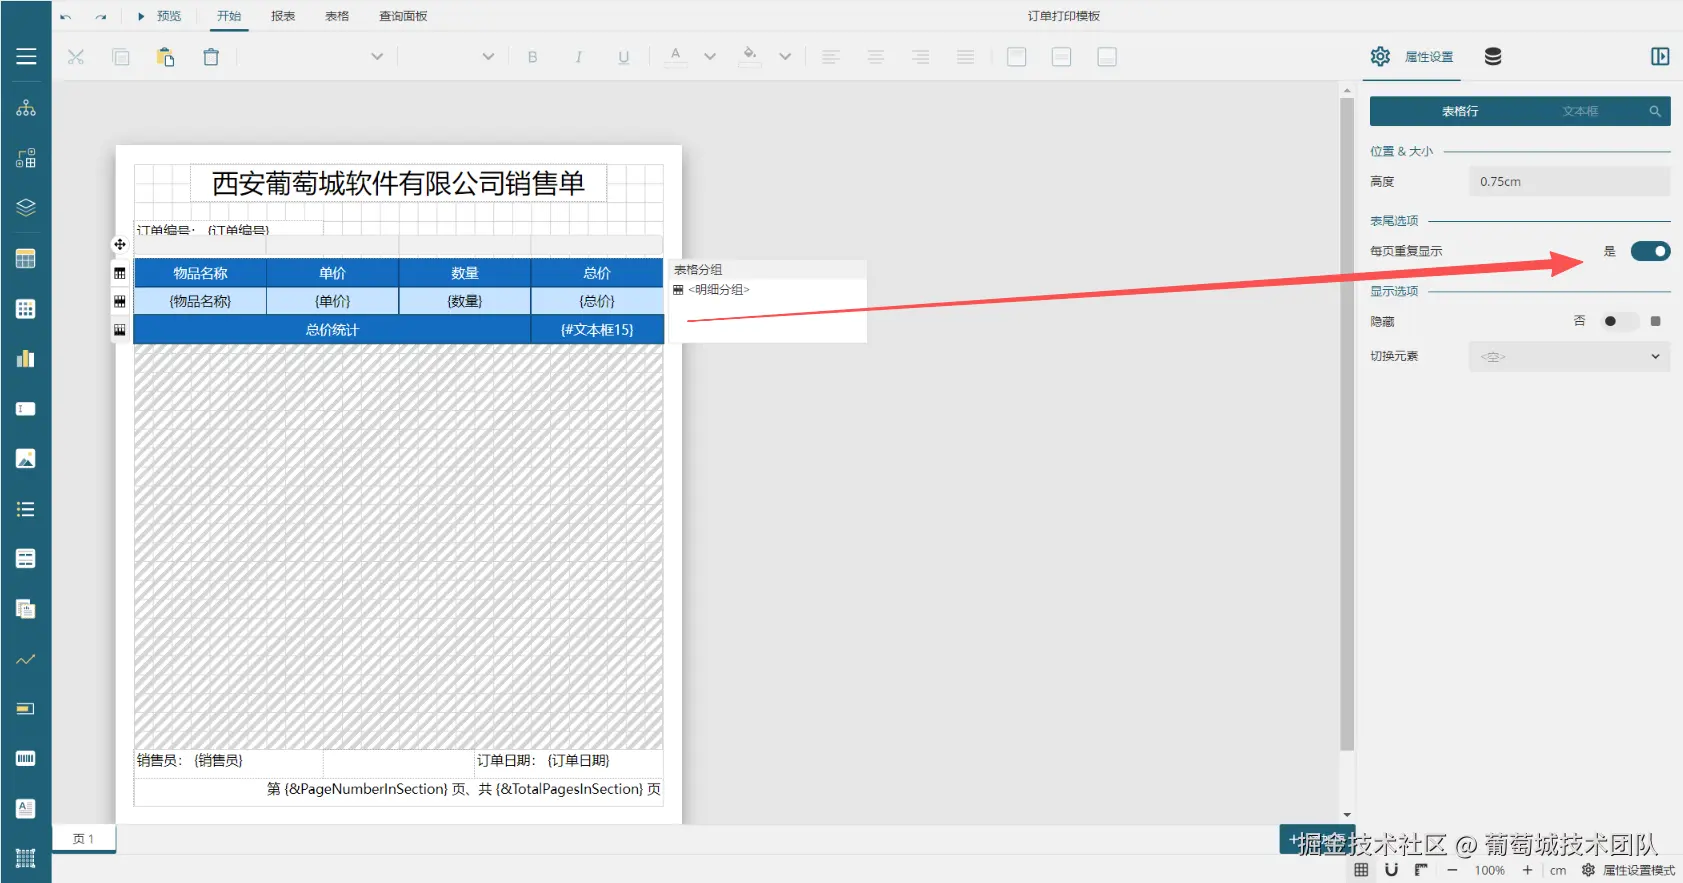Apply the fill color bucket swatch
Image resolution: width=1683 pixels, height=883 pixels.
tap(750, 57)
